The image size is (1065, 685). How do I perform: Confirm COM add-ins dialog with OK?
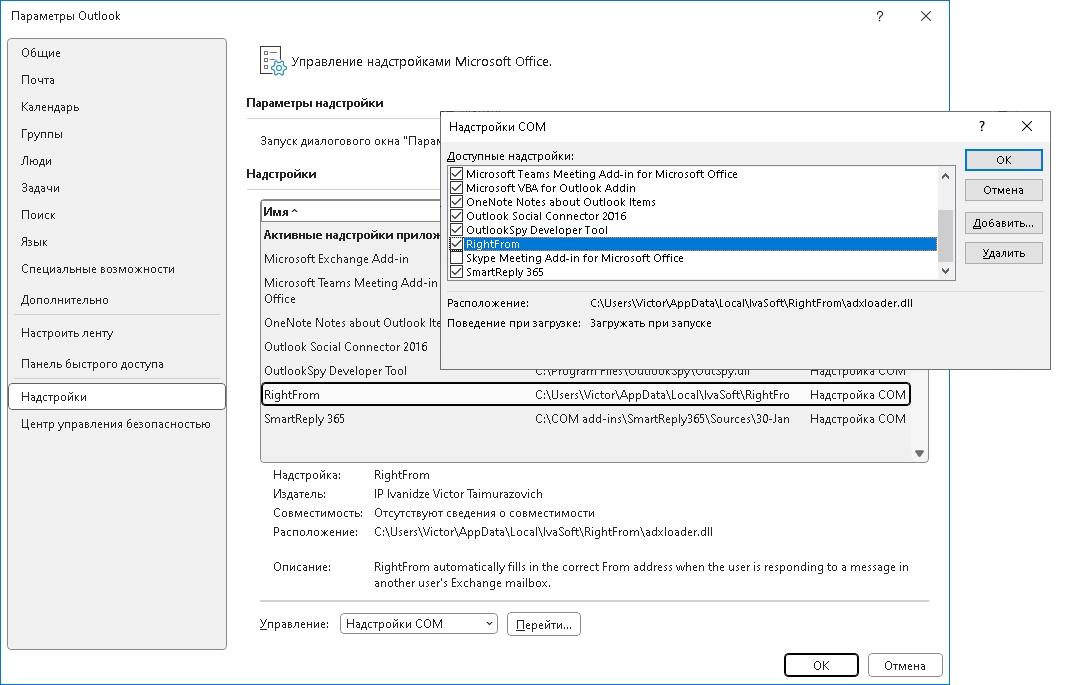[1004, 160]
